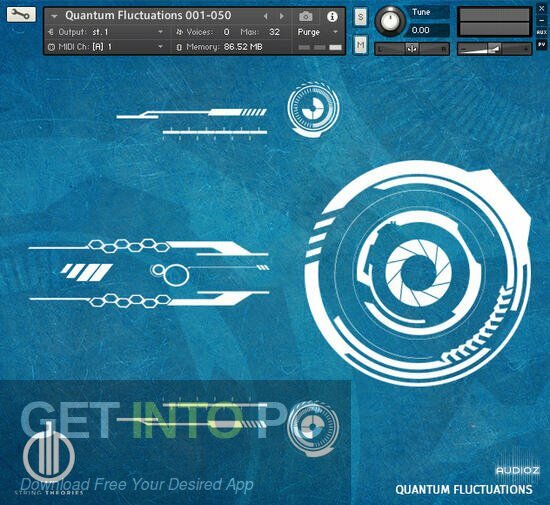Click the volume slider handle
The image size is (550, 505).
[495, 49]
